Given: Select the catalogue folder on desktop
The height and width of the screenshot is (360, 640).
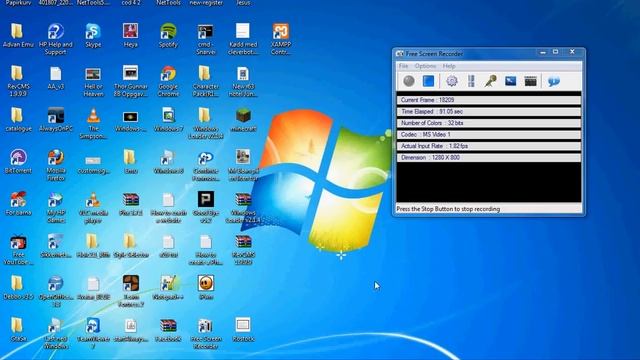Looking at the screenshot, I should click(18, 120).
